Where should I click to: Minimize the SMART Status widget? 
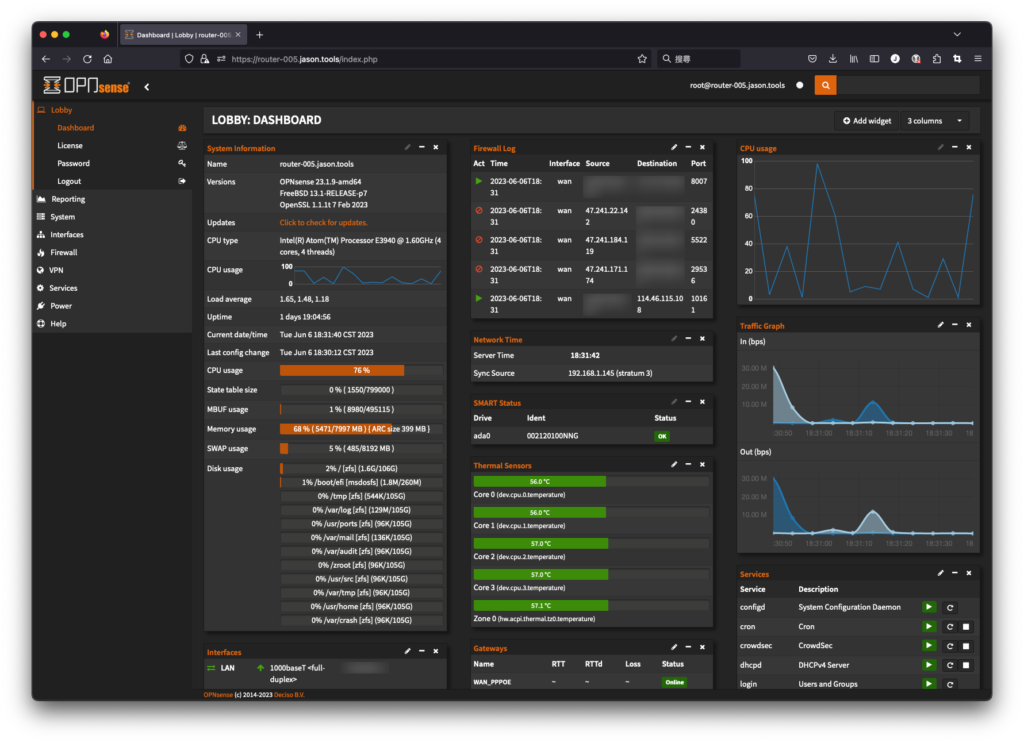[688, 402]
